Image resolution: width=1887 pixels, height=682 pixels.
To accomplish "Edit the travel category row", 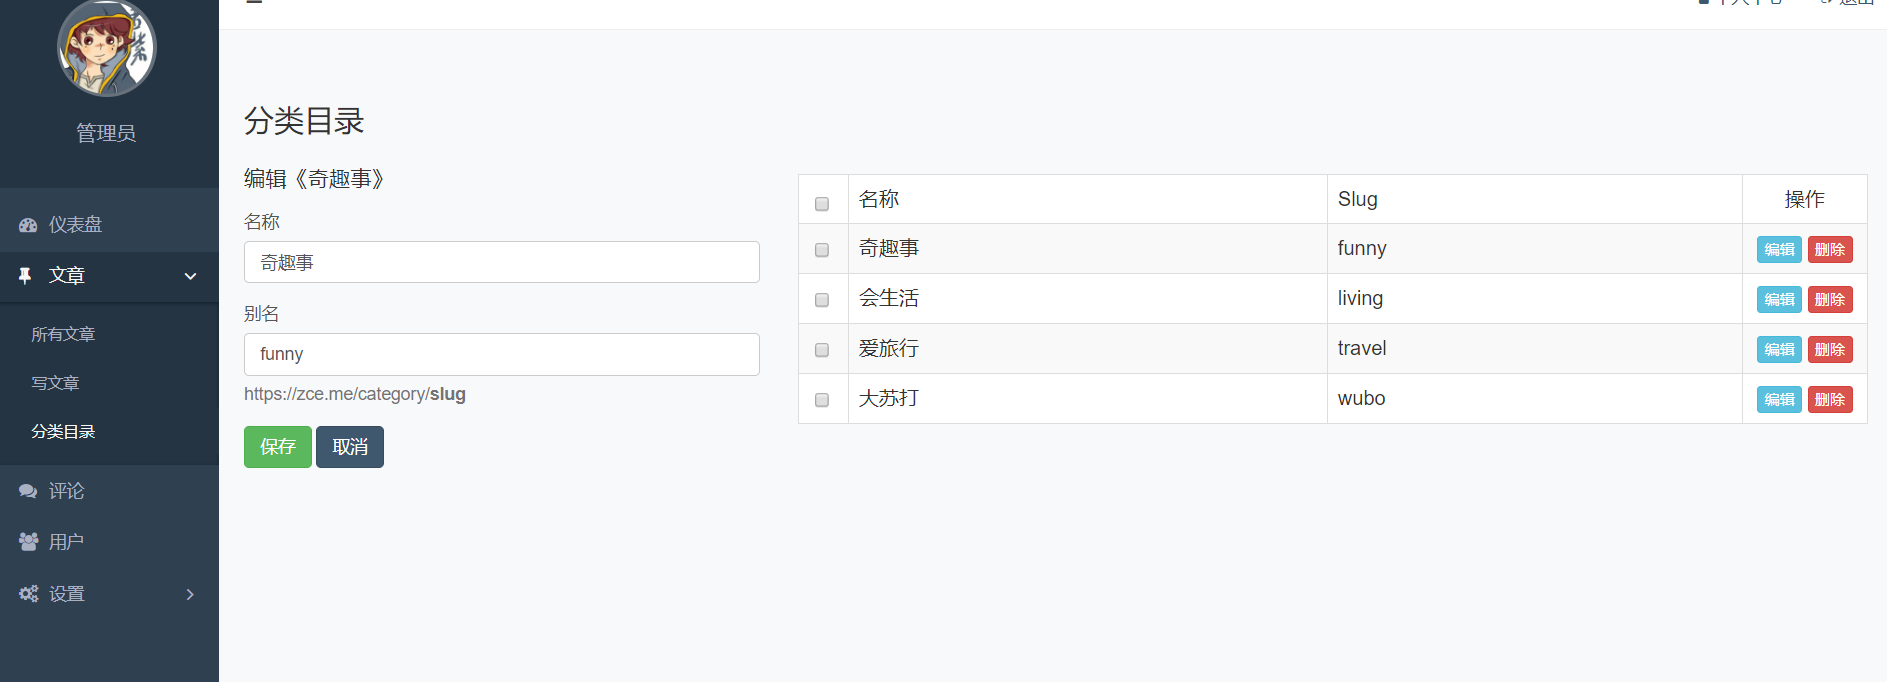I will point(1778,350).
